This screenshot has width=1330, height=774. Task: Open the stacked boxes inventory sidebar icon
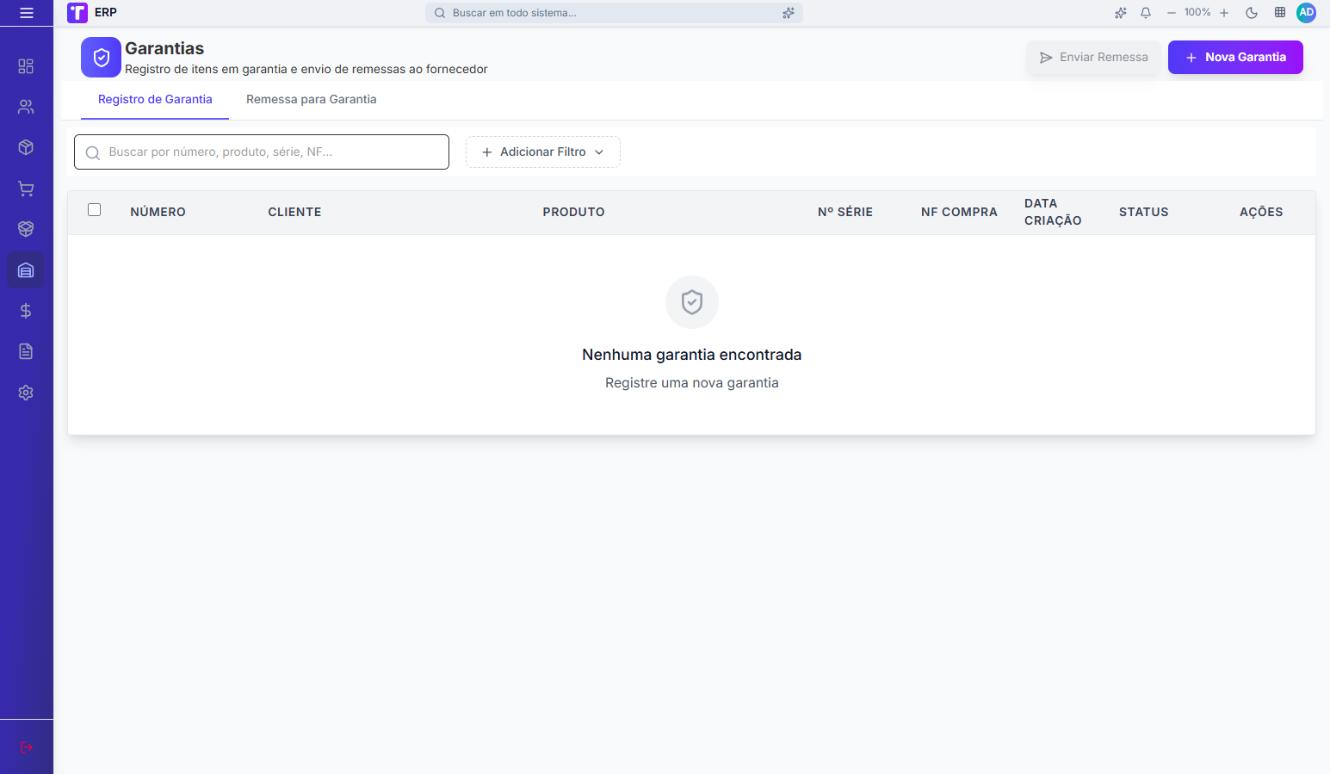(x=26, y=229)
